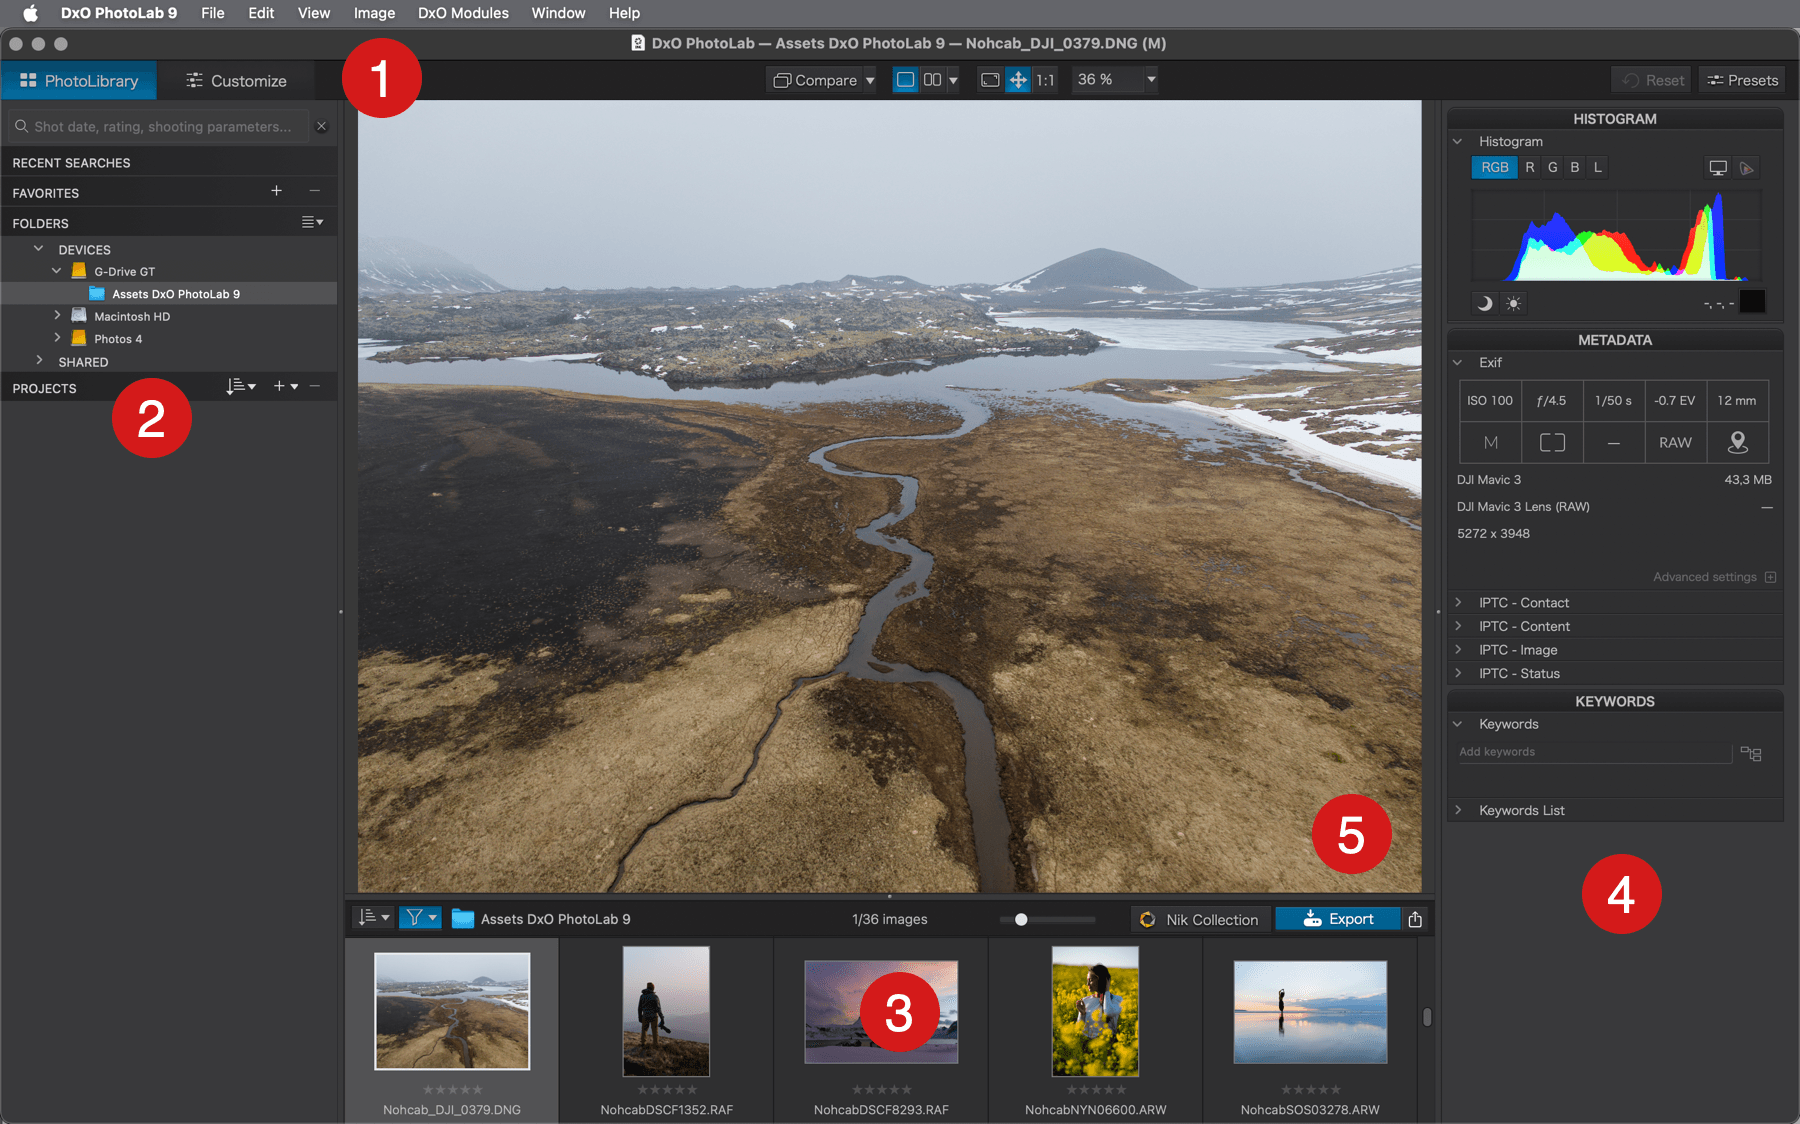Click the single image view icon
The image size is (1800, 1124).
click(x=905, y=80)
